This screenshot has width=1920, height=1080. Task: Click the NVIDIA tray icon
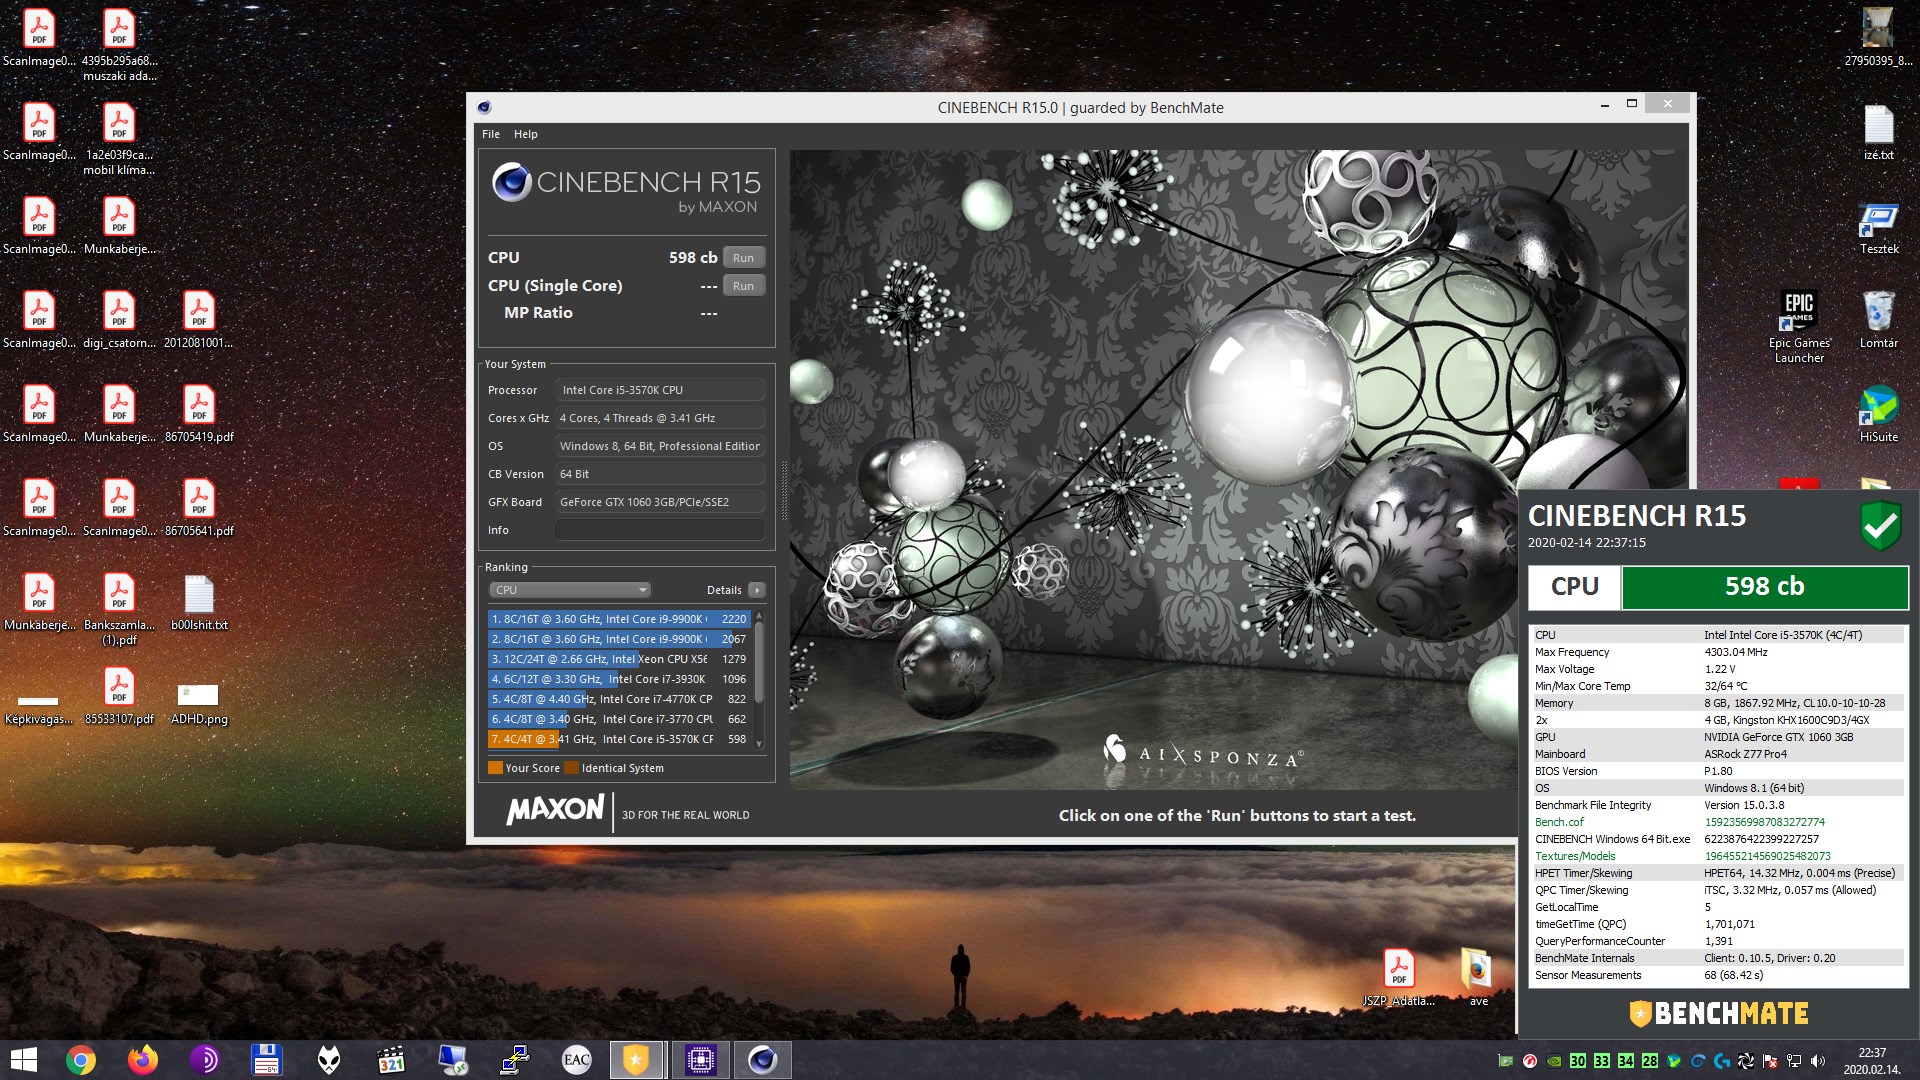click(1554, 1061)
